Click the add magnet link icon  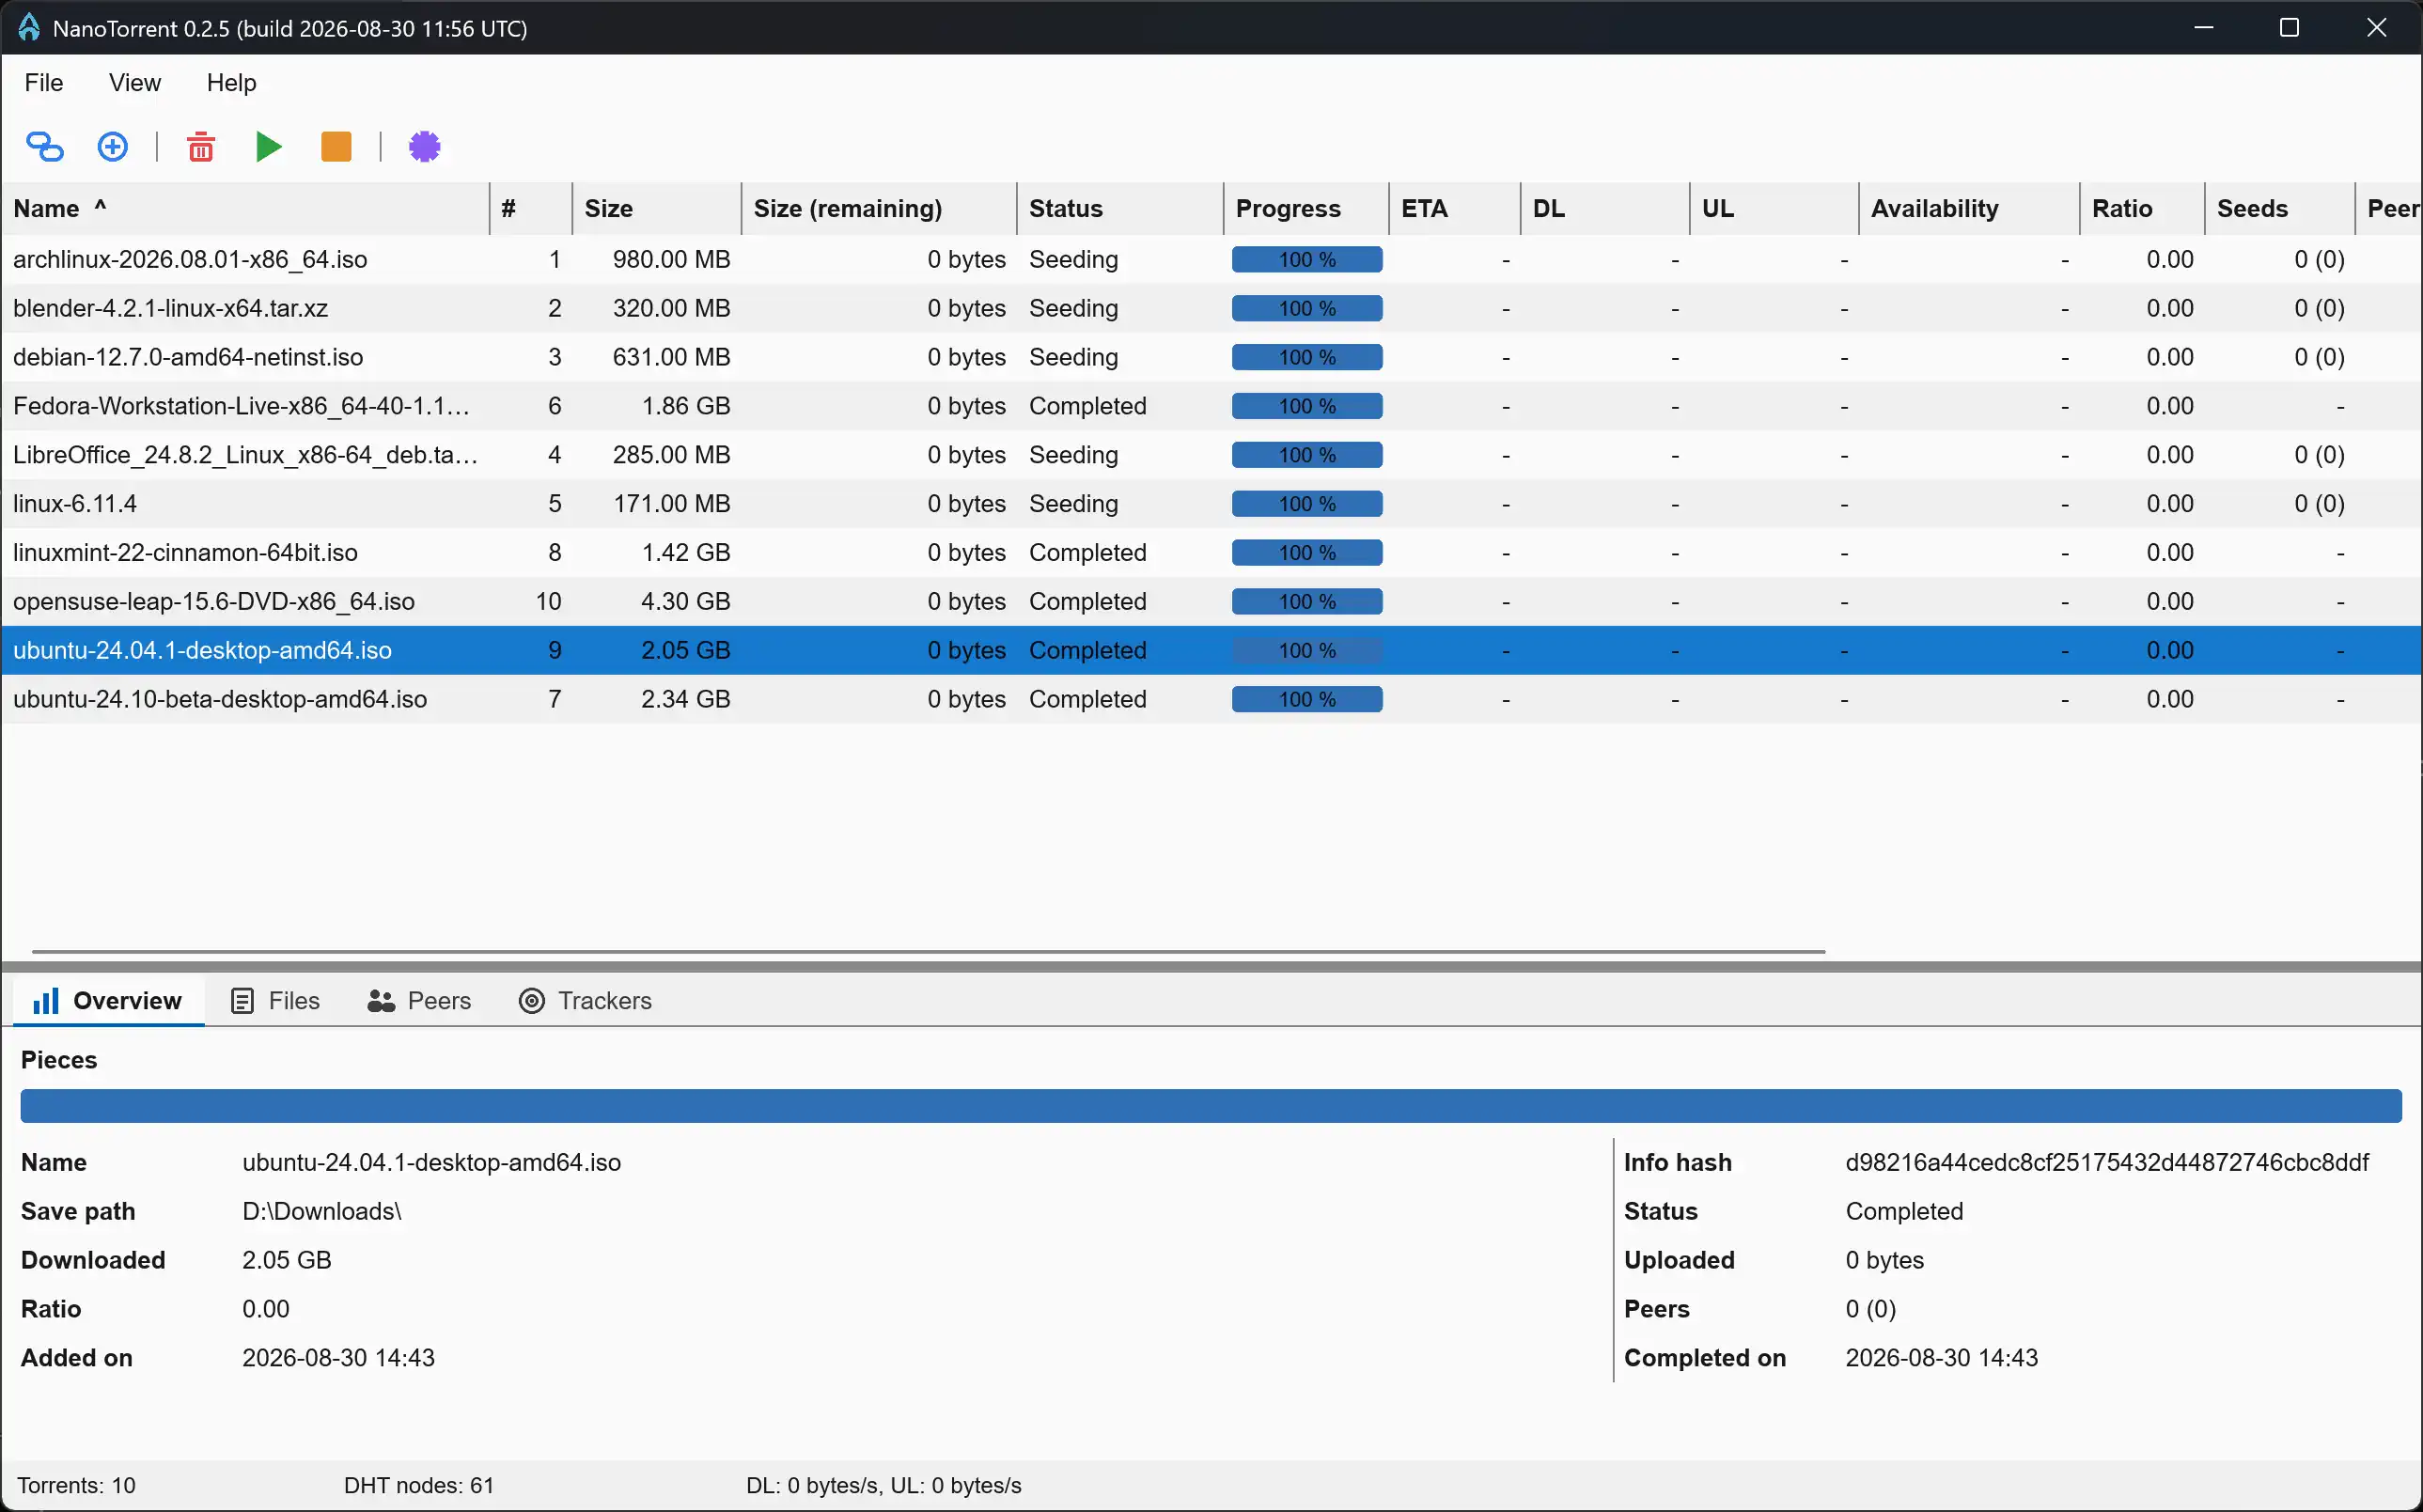click(44, 147)
